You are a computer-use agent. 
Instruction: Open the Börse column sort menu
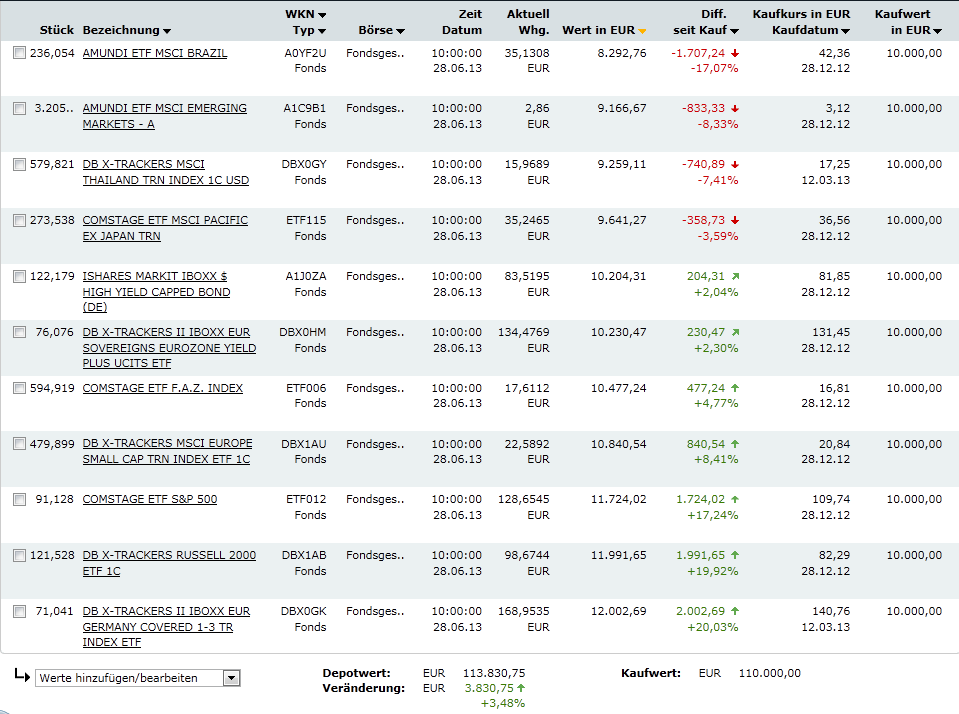click(381, 30)
